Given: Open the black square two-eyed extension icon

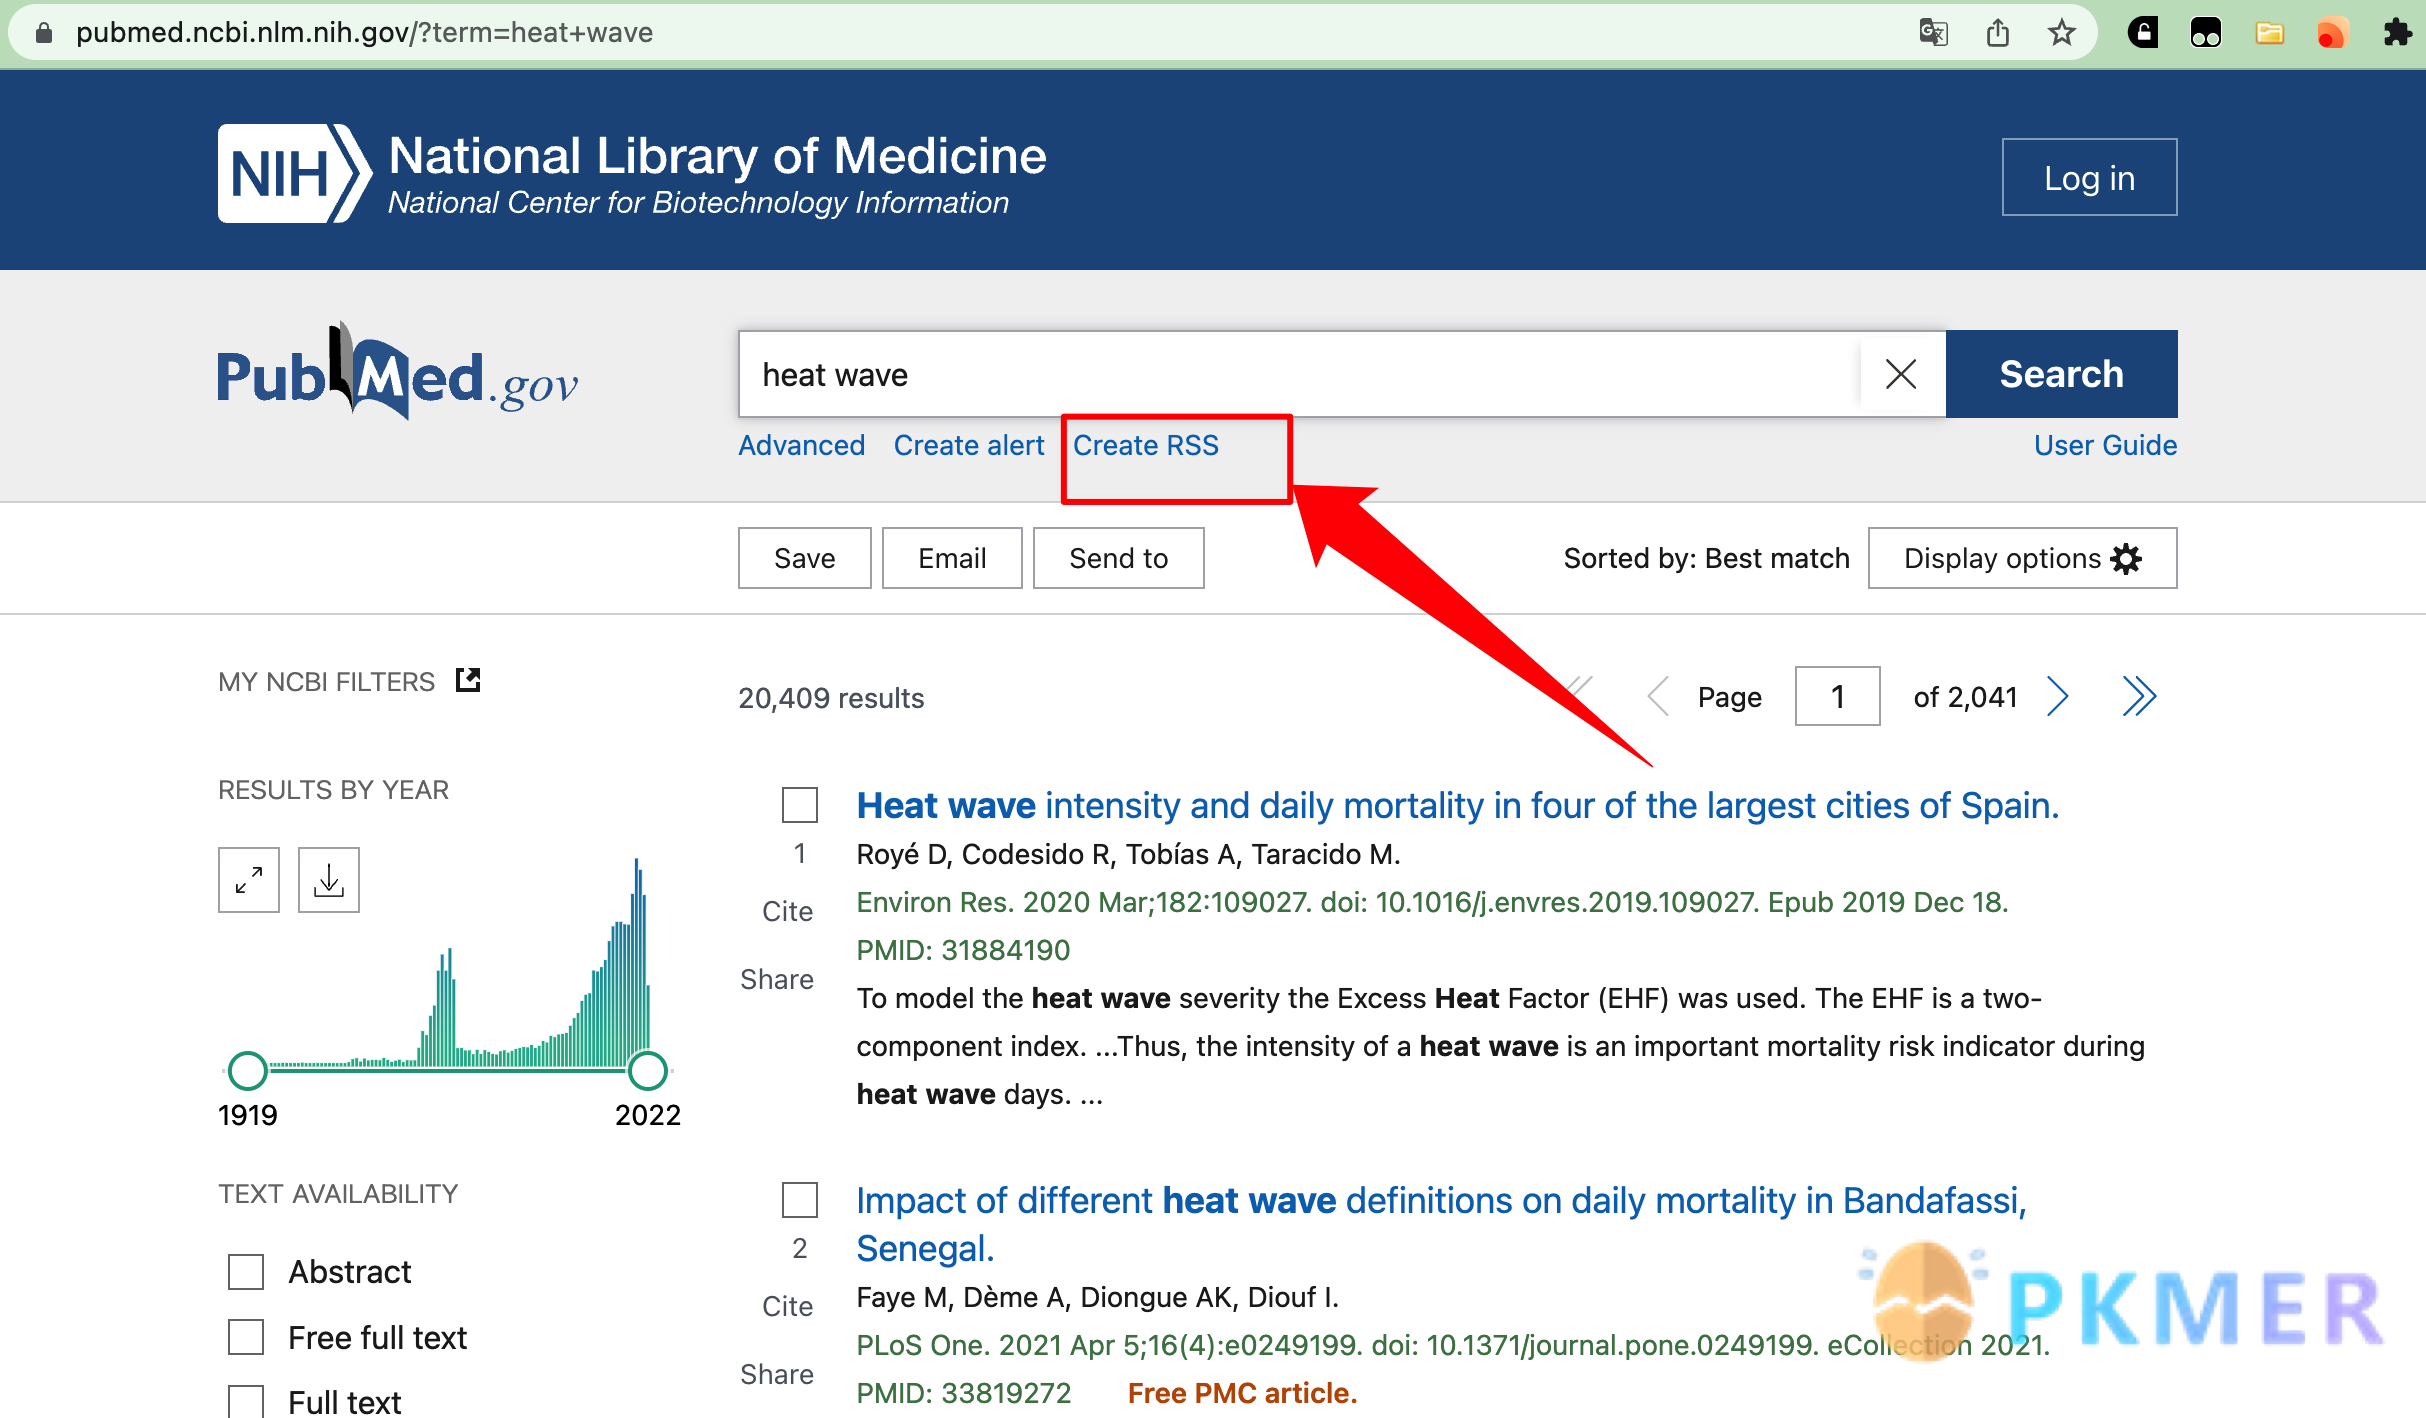Looking at the screenshot, I should point(2205,33).
